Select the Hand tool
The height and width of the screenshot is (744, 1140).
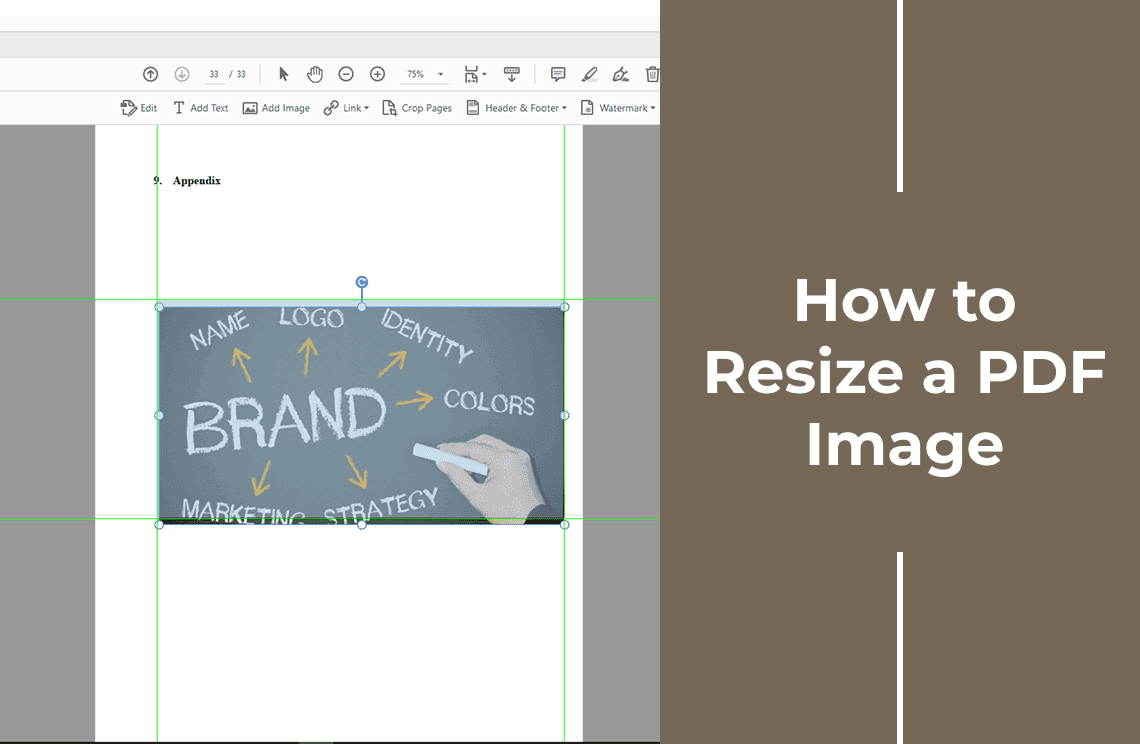pyautogui.click(x=315, y=74)
